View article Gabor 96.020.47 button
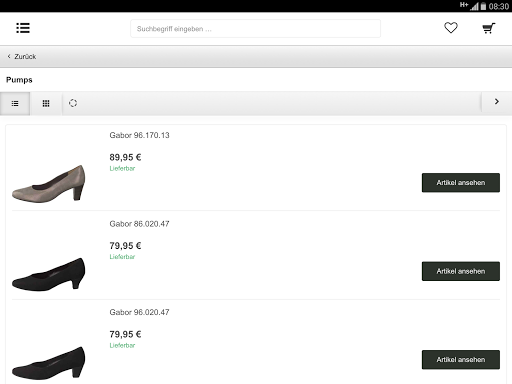Screen dimensions: 512x384 pos(461,360)
